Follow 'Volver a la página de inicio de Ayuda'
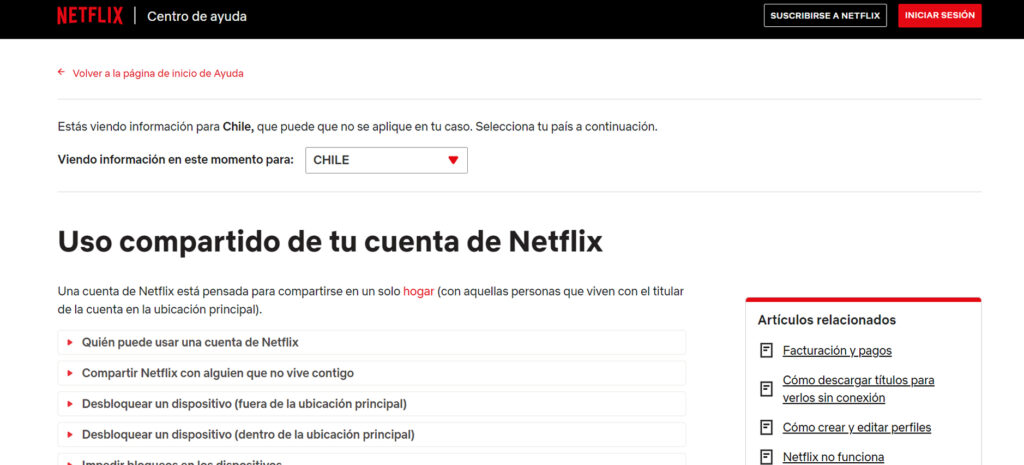Image resolution: width=1024 pixels, height=465 pixels. 158,73
